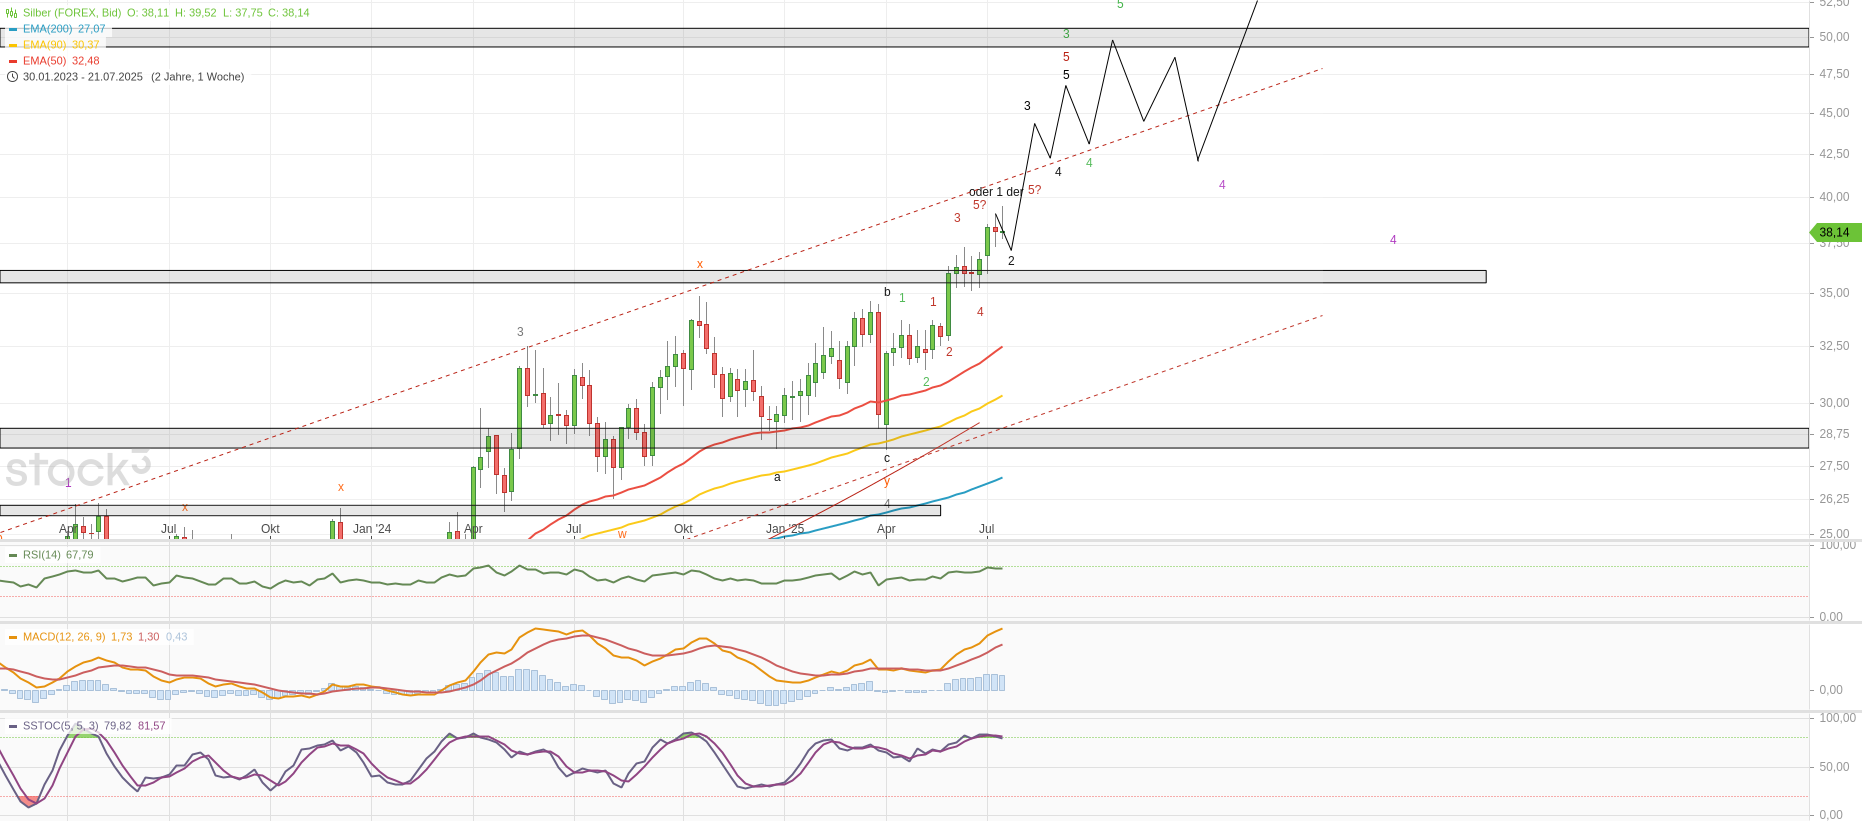Viewport: 1862px width, 821px height.
Task: Open the MACD(12, 26, 9) indicator label
Action: click(64, 637)
